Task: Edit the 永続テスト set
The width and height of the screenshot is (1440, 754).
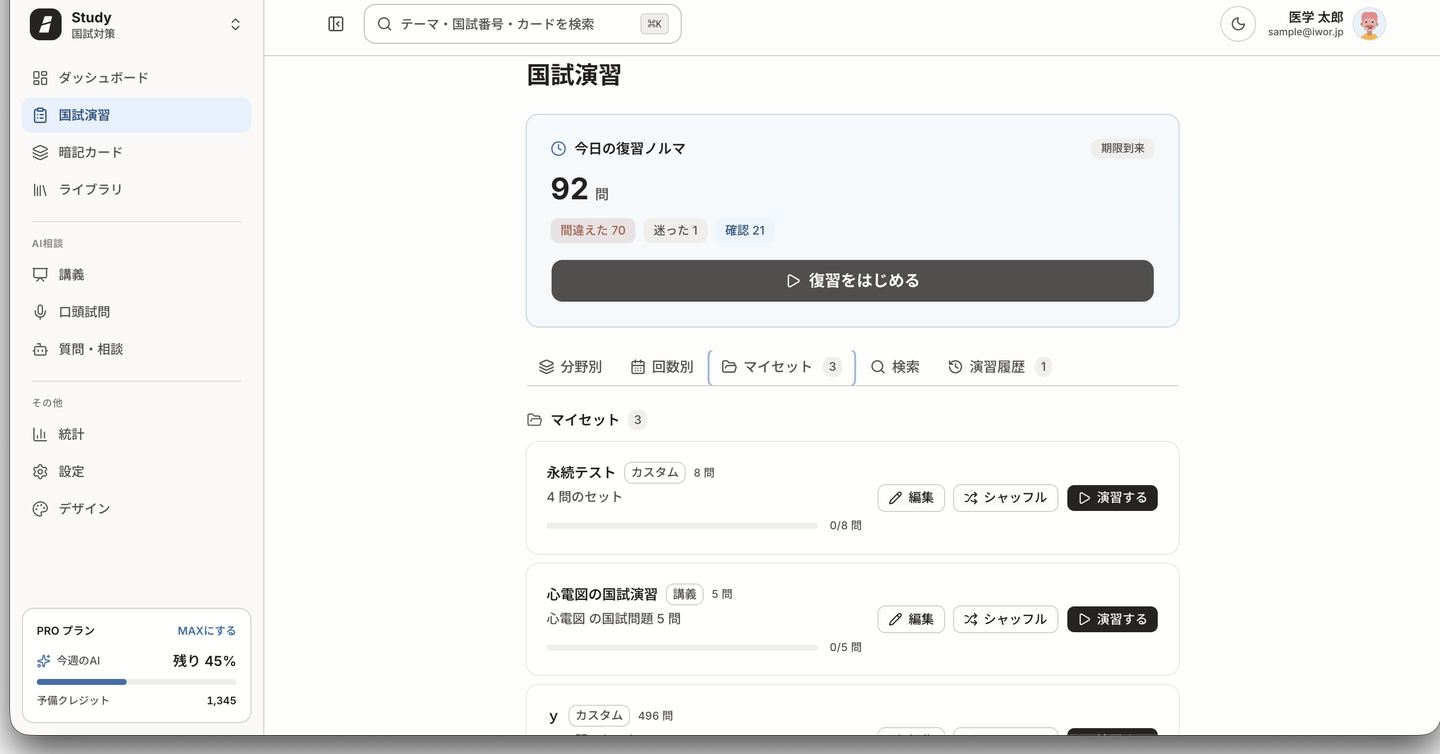Action: [911, 498]
